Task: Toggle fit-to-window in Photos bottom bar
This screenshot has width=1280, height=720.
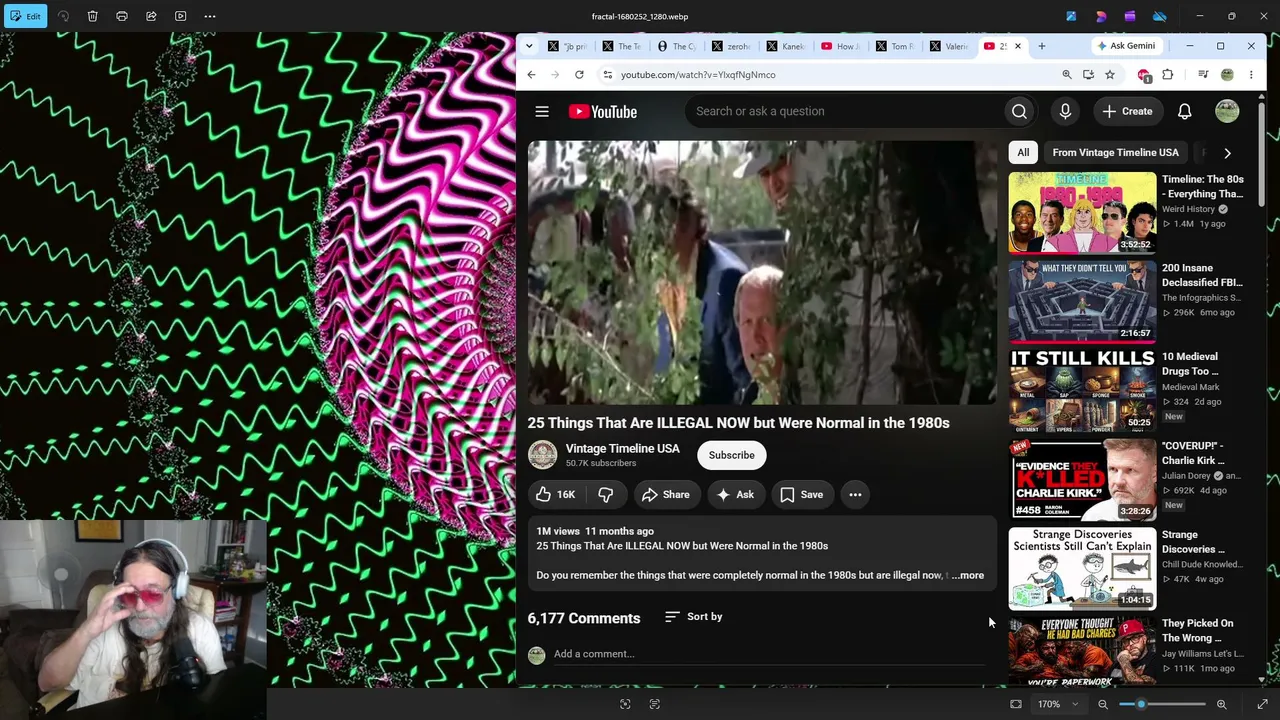Action: pos(1016,704)
